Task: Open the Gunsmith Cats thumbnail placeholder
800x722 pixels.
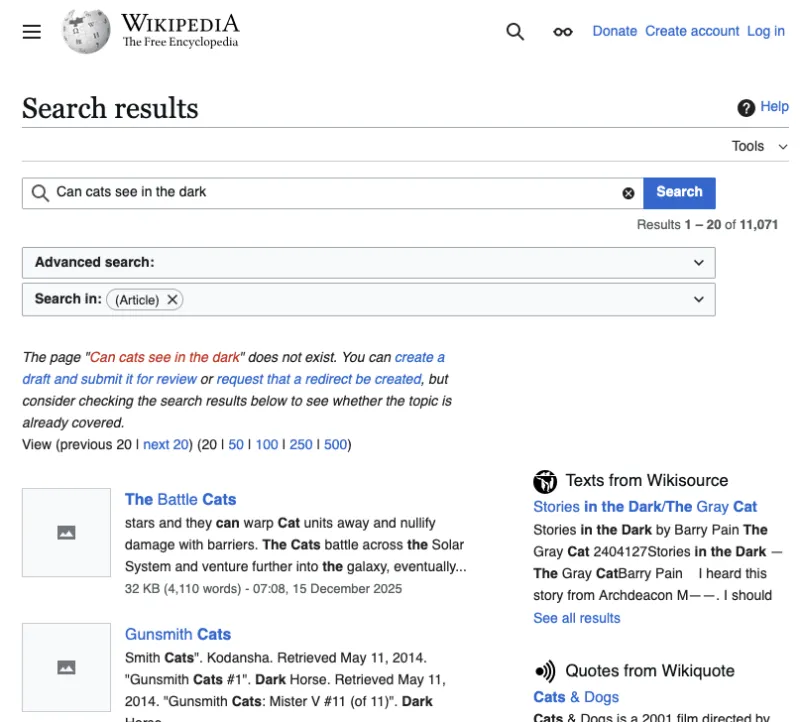Action: (66, 667)
